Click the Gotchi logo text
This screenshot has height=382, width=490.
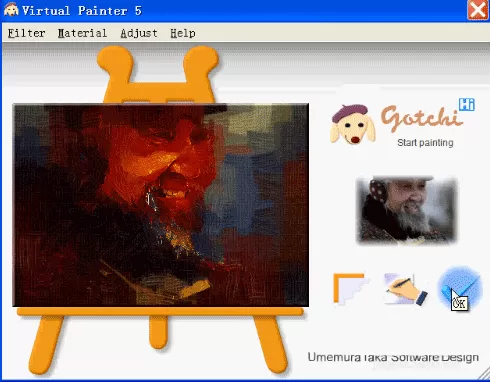pos(421,118)
